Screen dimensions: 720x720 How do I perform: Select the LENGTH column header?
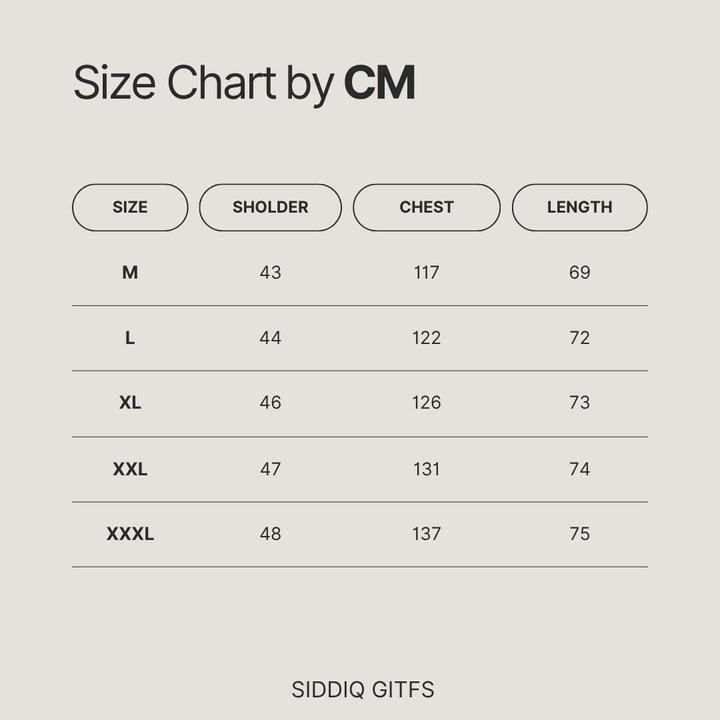tap(579, 208)
